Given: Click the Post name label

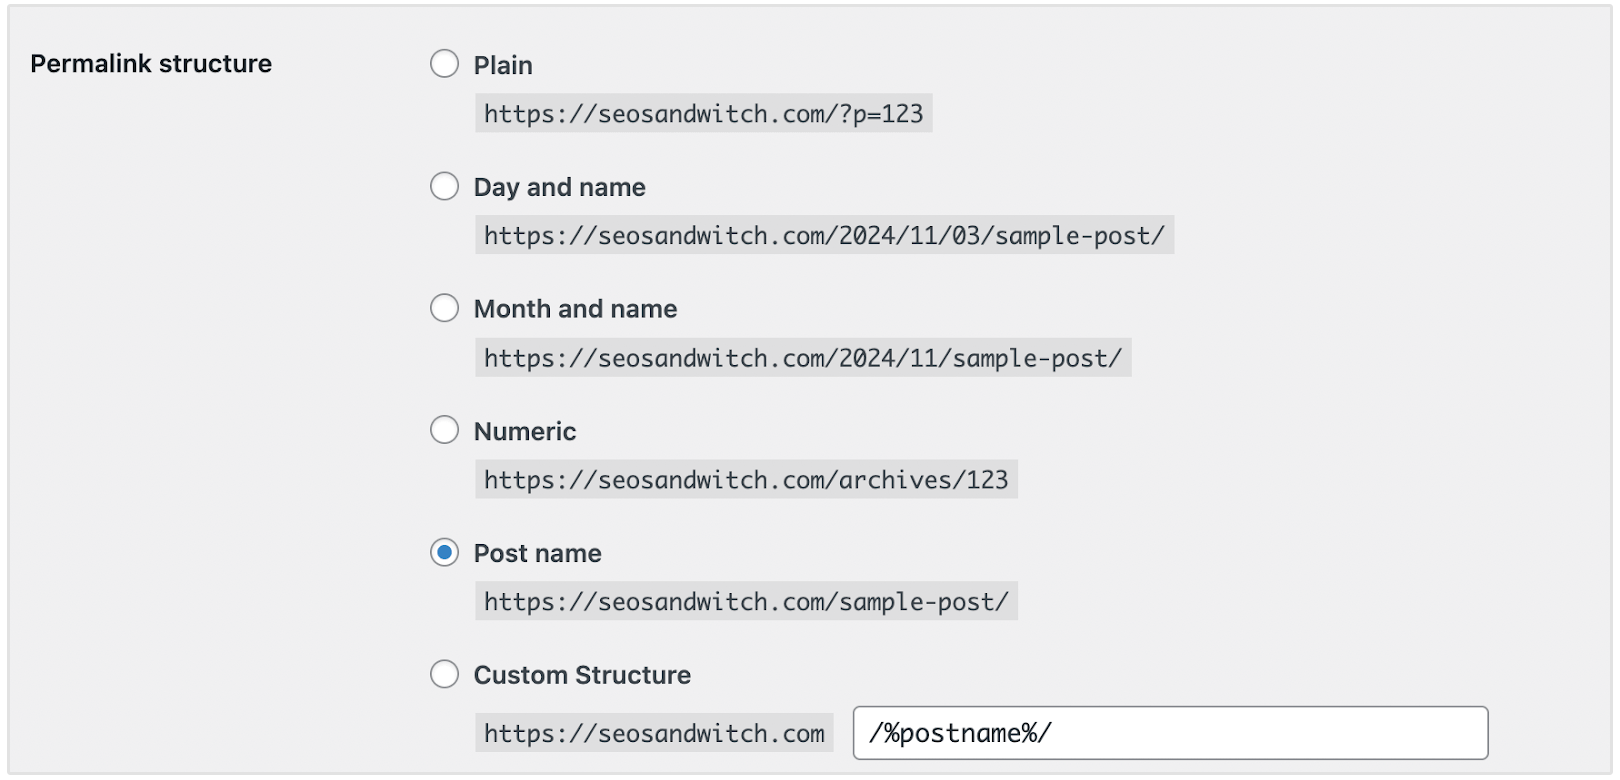Looking at the screenshot, I should [x=537, y=553].
